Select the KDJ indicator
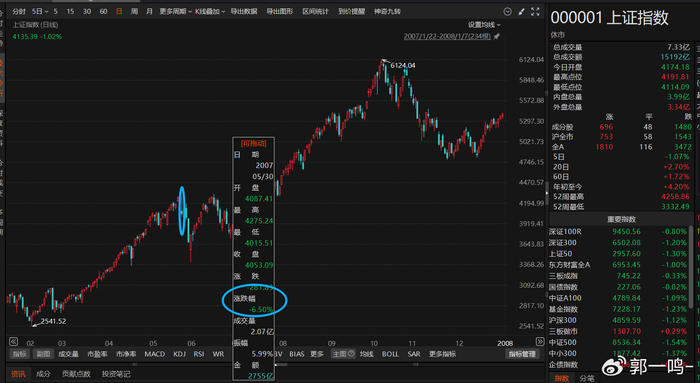Image resolution: width=700 pixels, height=383 pixels. (179, 354)
